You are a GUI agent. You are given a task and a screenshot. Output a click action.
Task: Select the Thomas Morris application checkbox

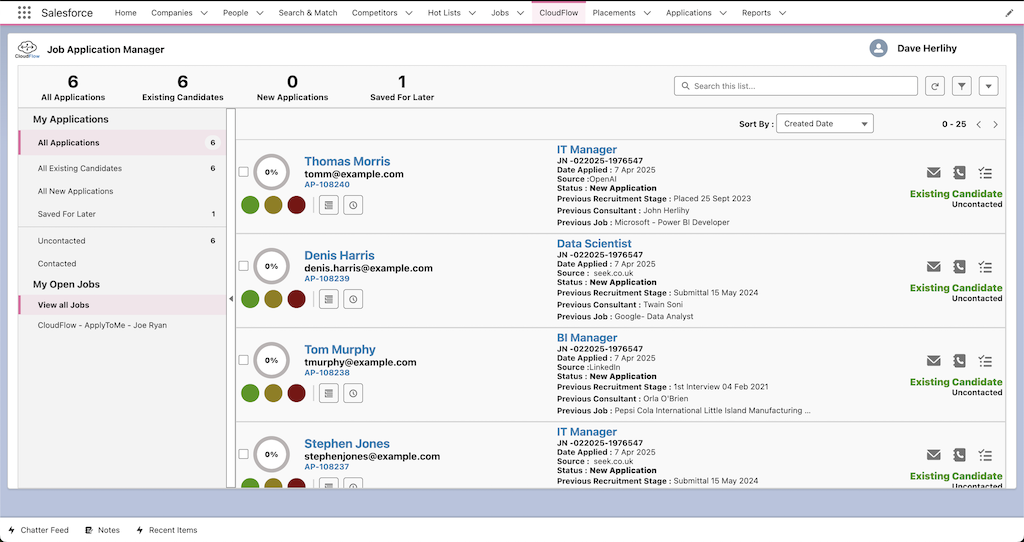(243, 172)
